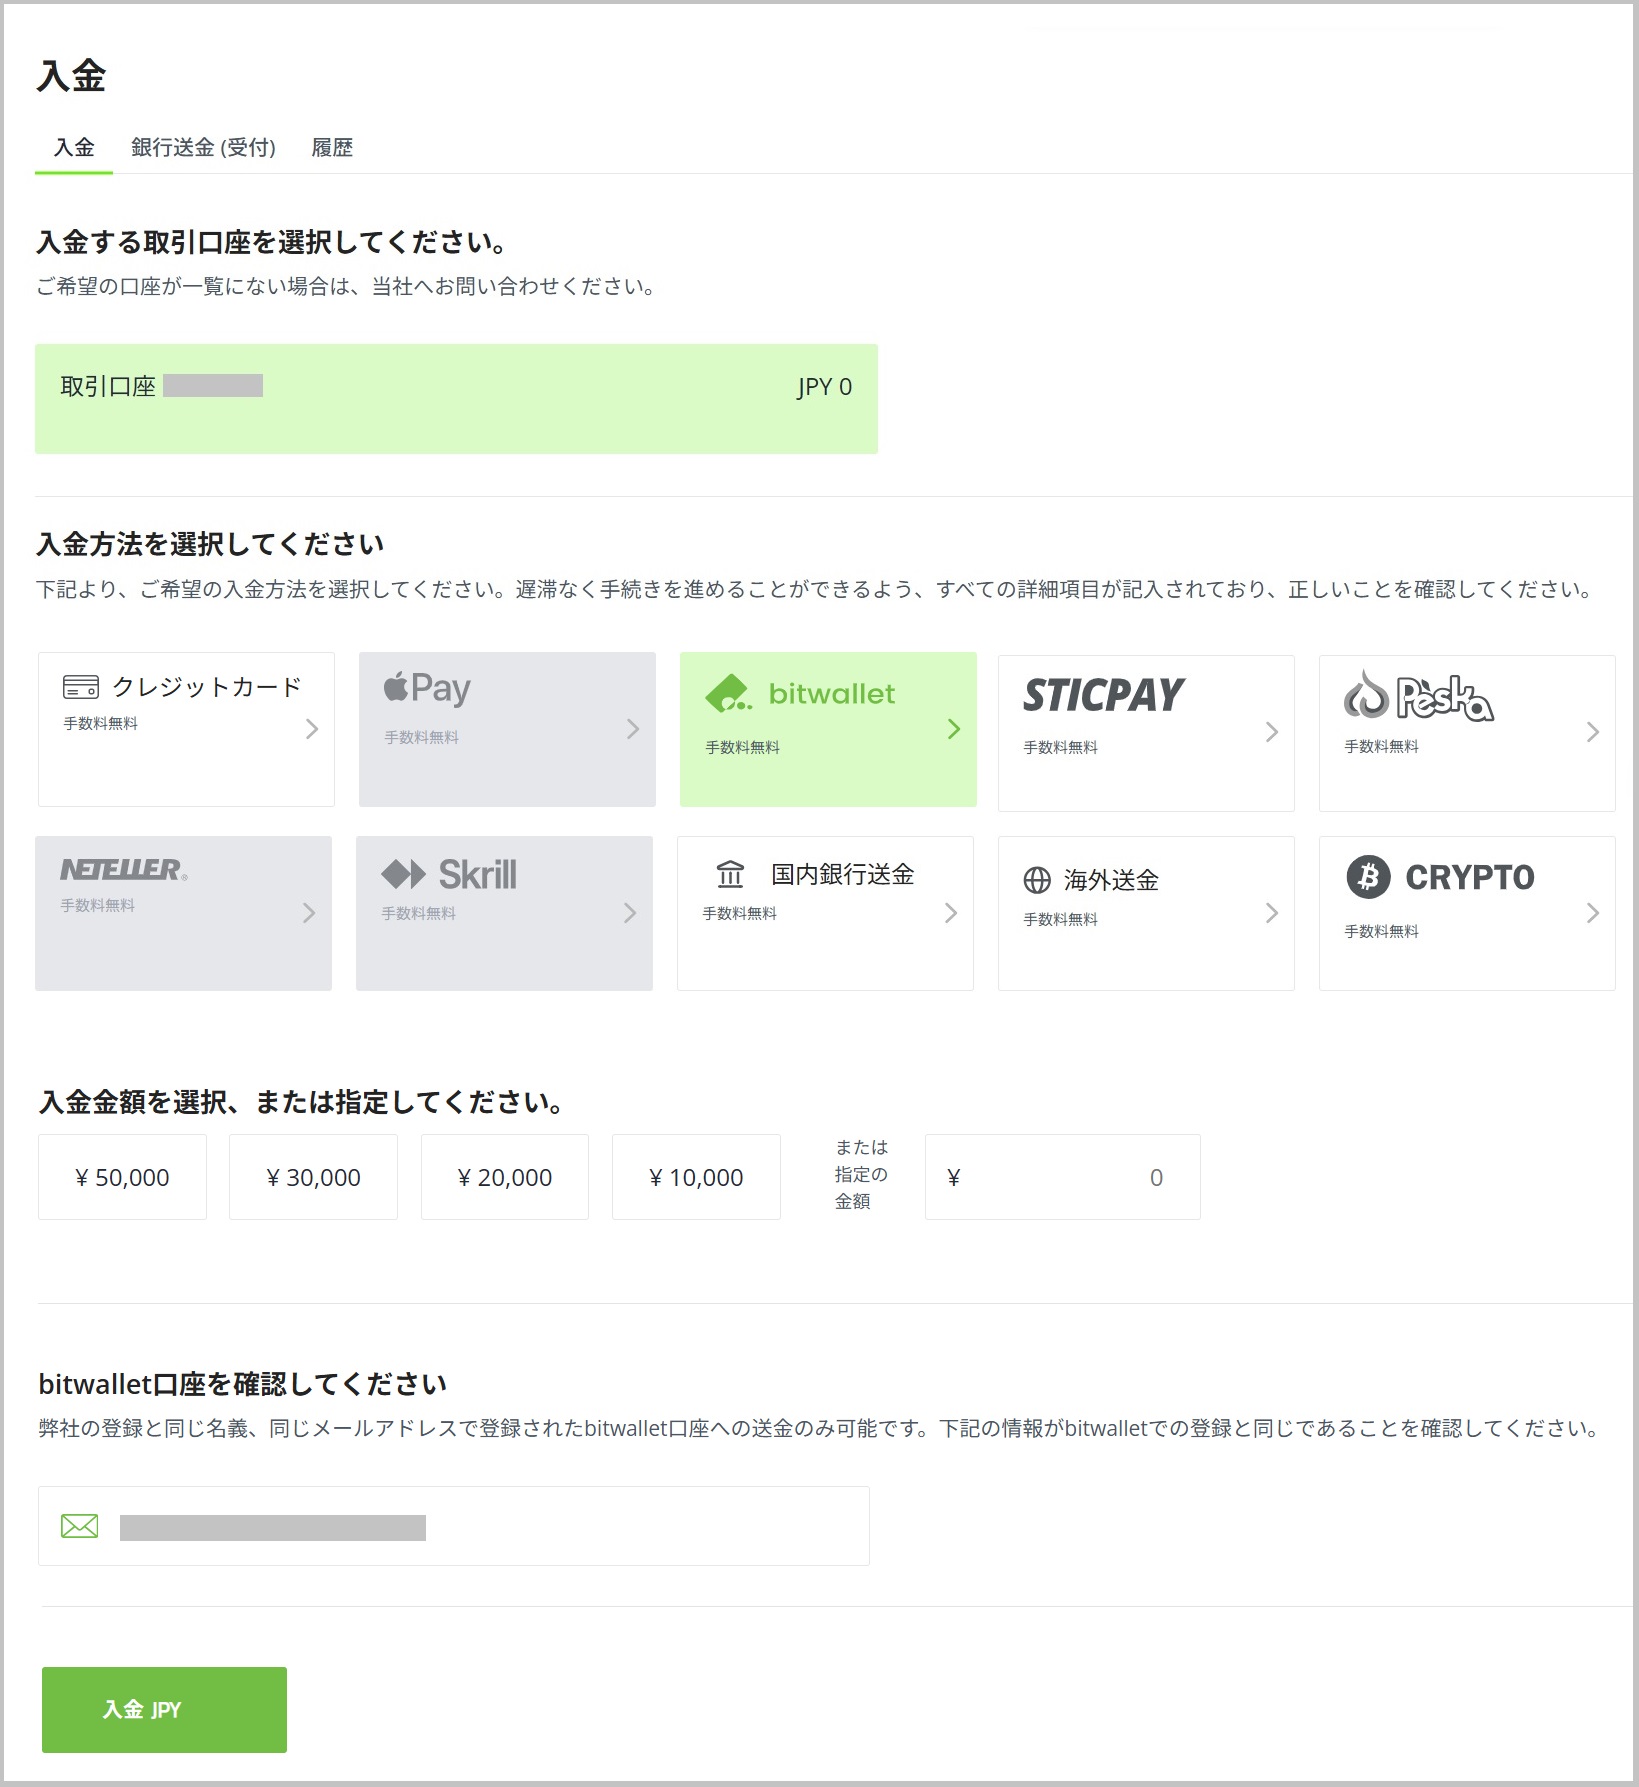The width and height of the screenshot is (1639, 1787).
Task: Open the 履歴 history tab
Action: point(332,148)
